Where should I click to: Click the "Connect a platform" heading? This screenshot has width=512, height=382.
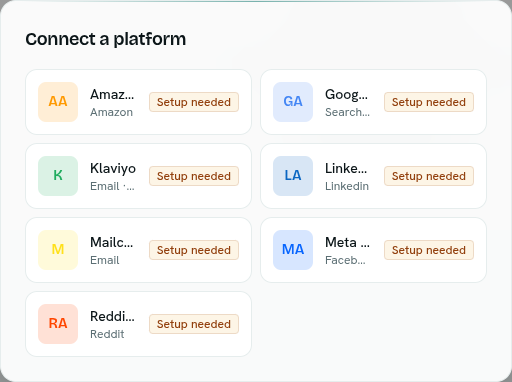(x=106, y=39)
